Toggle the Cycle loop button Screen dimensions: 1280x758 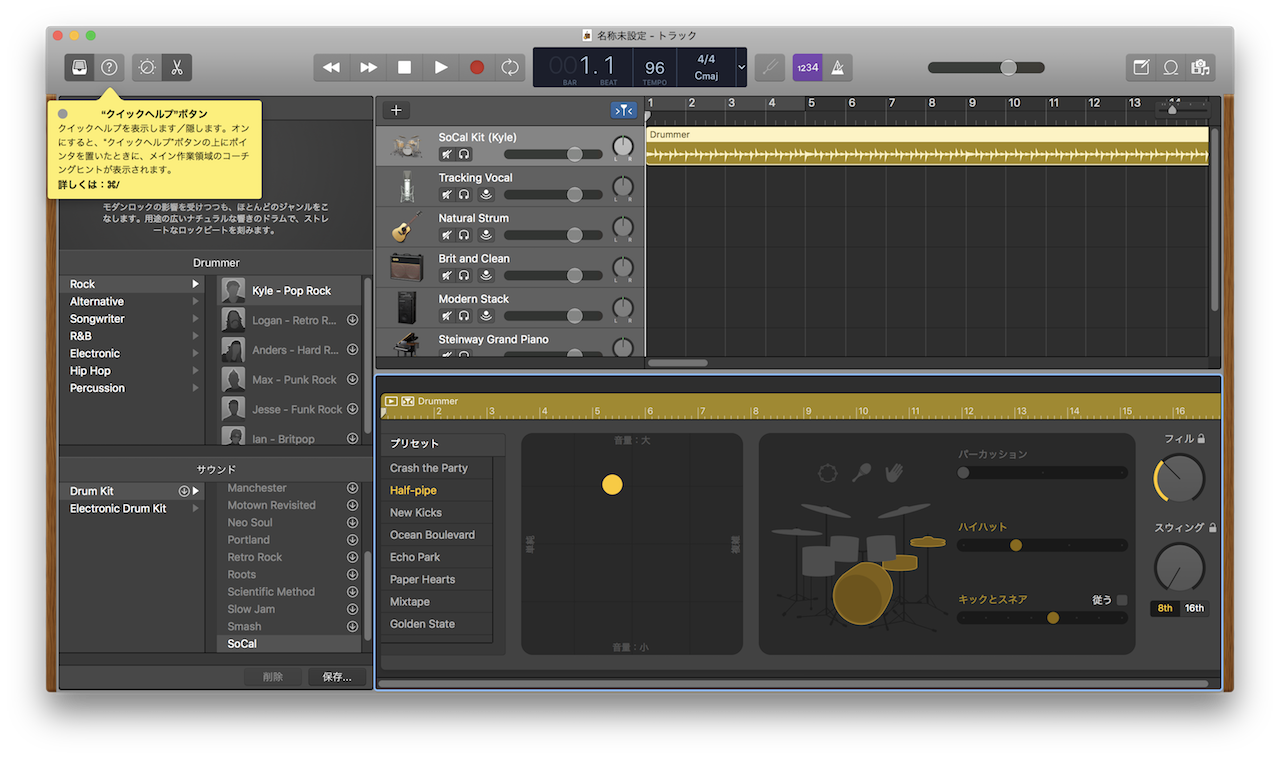click(x=510, y=67)
